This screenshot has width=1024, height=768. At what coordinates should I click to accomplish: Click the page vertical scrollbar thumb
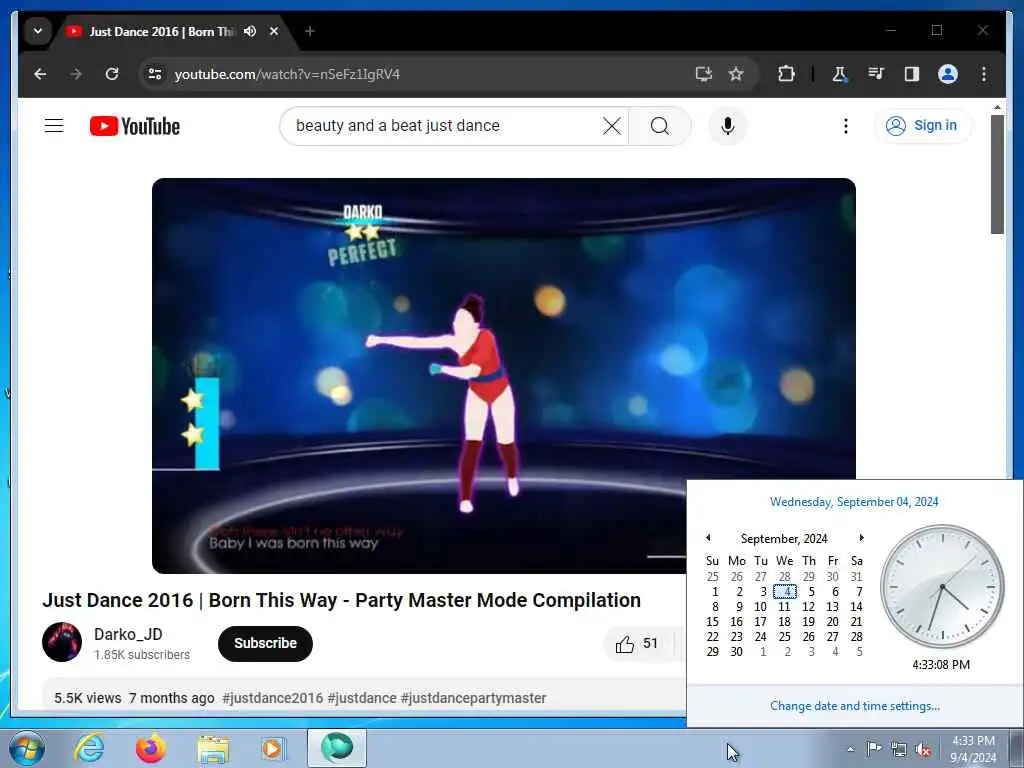(x=997, y=174)
